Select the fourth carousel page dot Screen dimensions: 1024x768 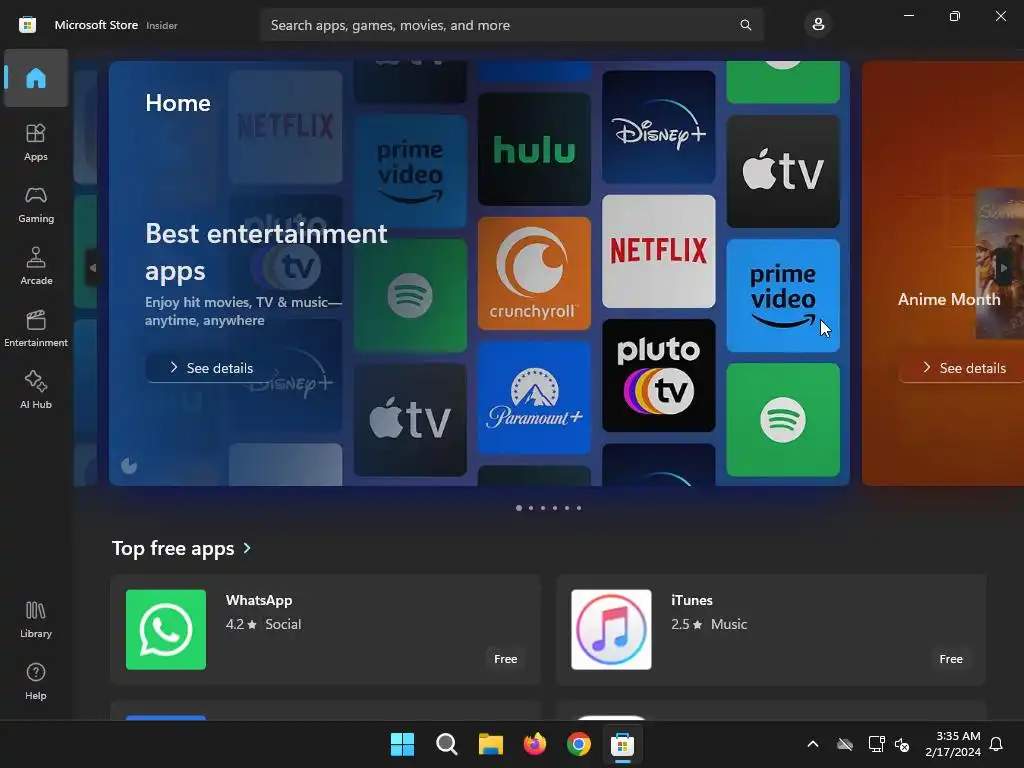(555, 507)
